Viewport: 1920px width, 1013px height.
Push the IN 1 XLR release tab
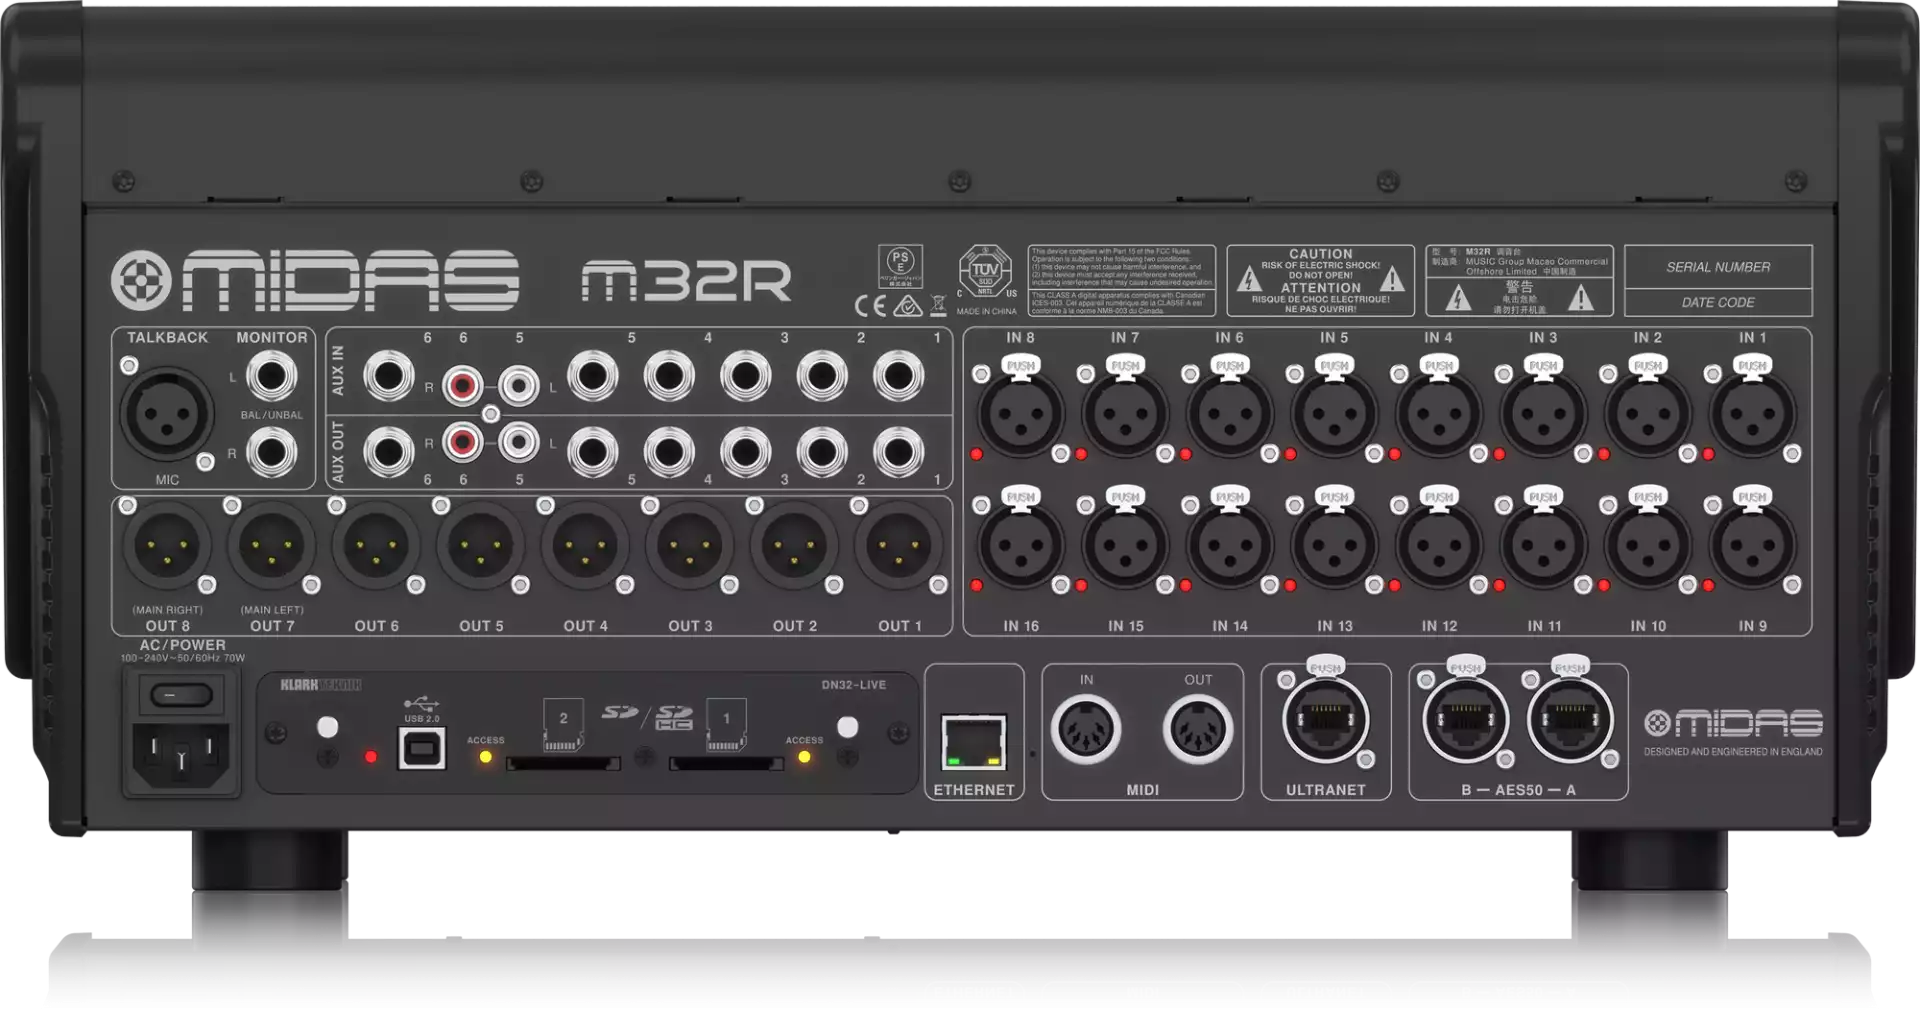tap(1752, 366)
